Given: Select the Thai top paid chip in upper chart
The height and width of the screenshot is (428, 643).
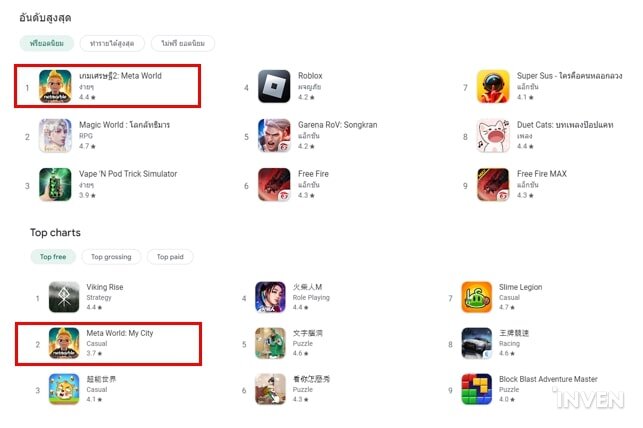Looking at the screenshot, I should click(x=183, y=43).
